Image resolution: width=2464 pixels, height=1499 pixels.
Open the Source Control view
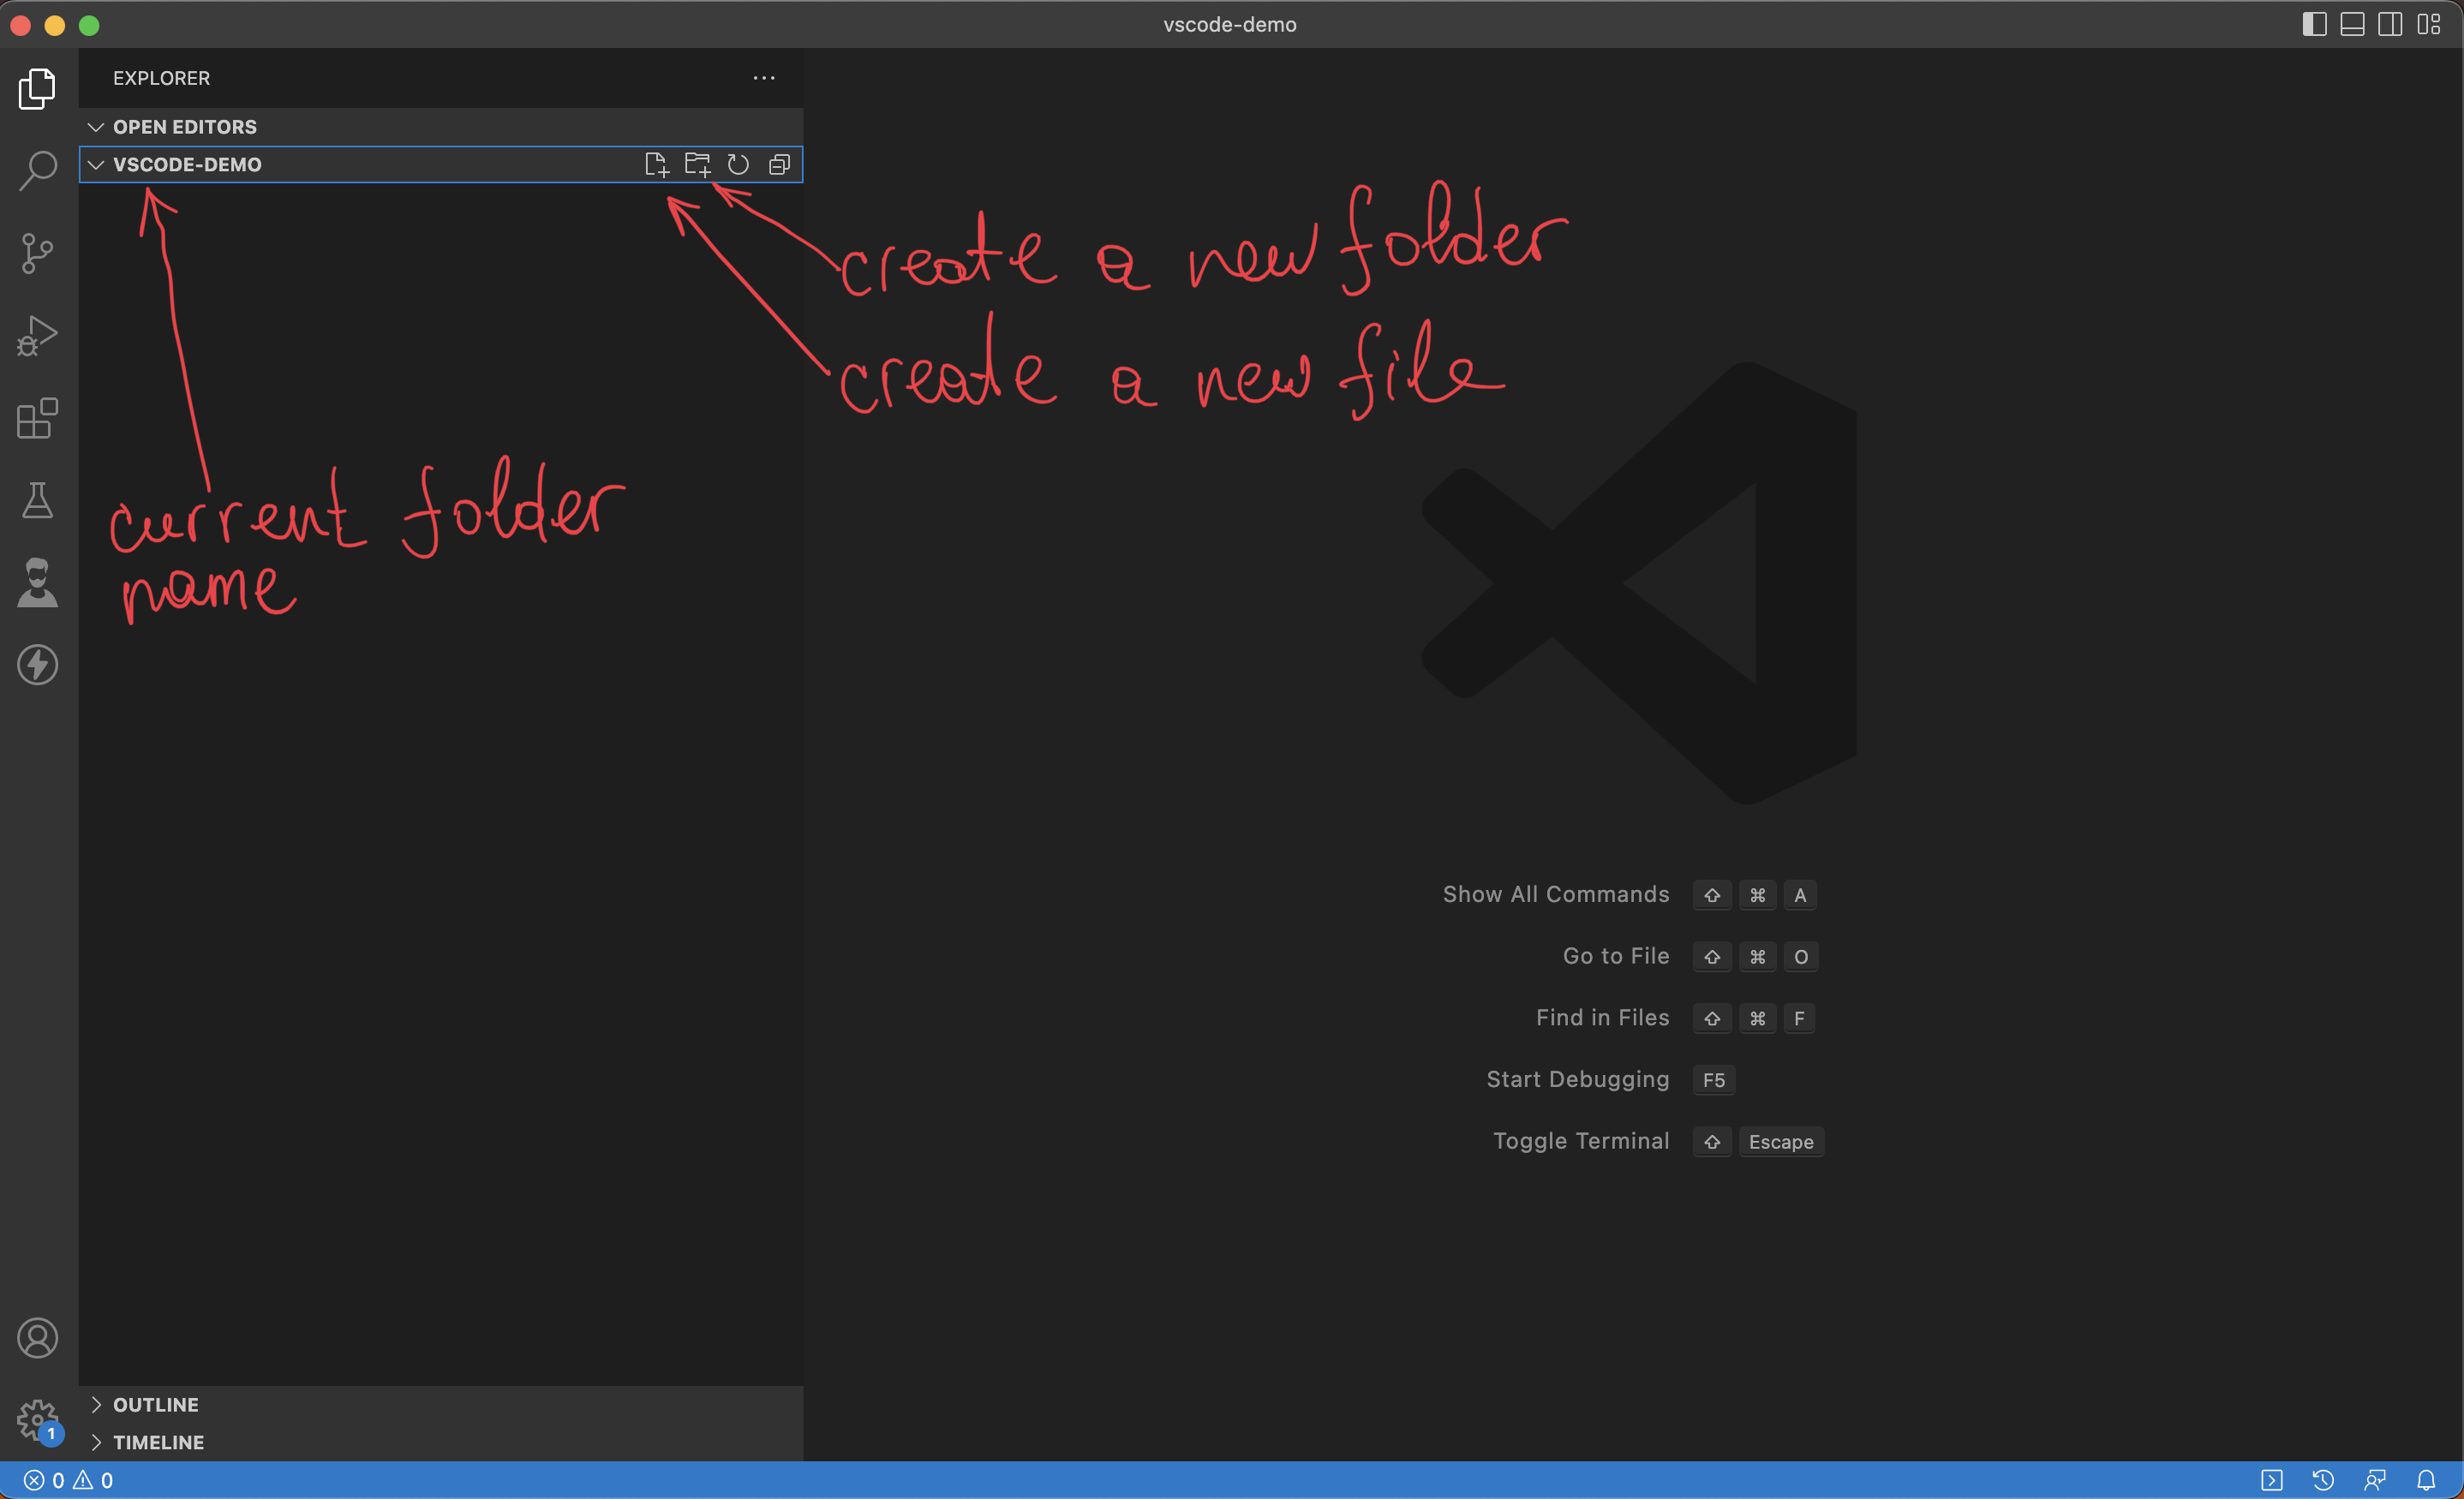click(37, 252)
